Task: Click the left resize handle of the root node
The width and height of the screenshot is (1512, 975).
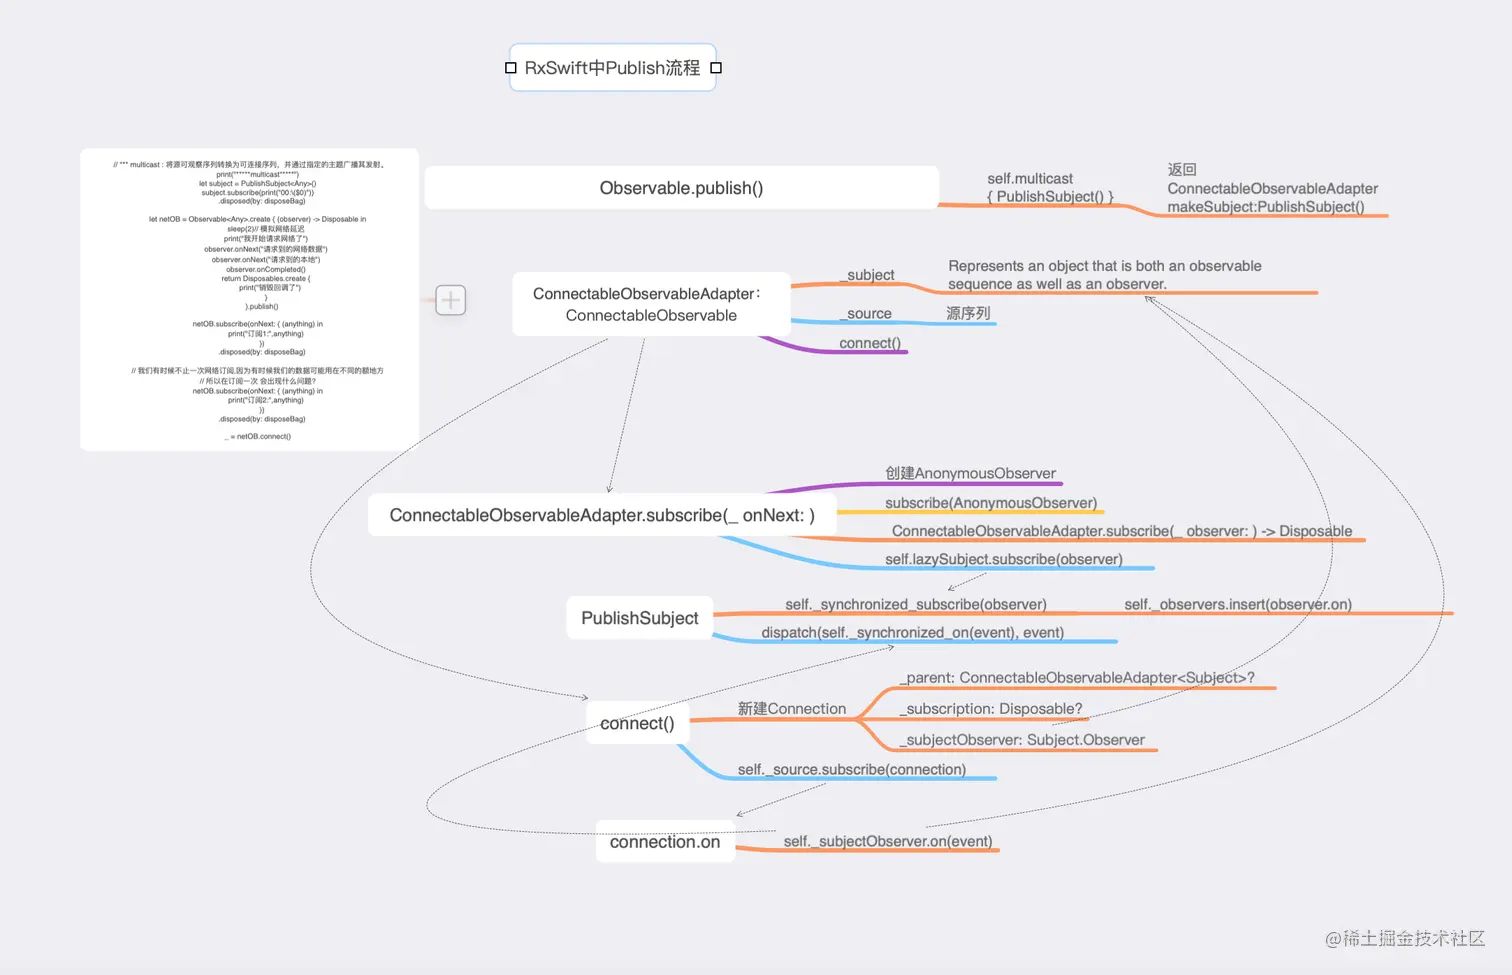Action: click(511, 68)
